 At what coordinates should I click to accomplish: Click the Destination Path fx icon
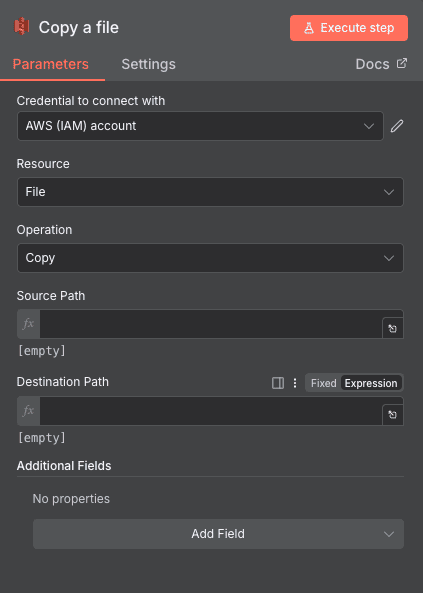tap(28, 411)
